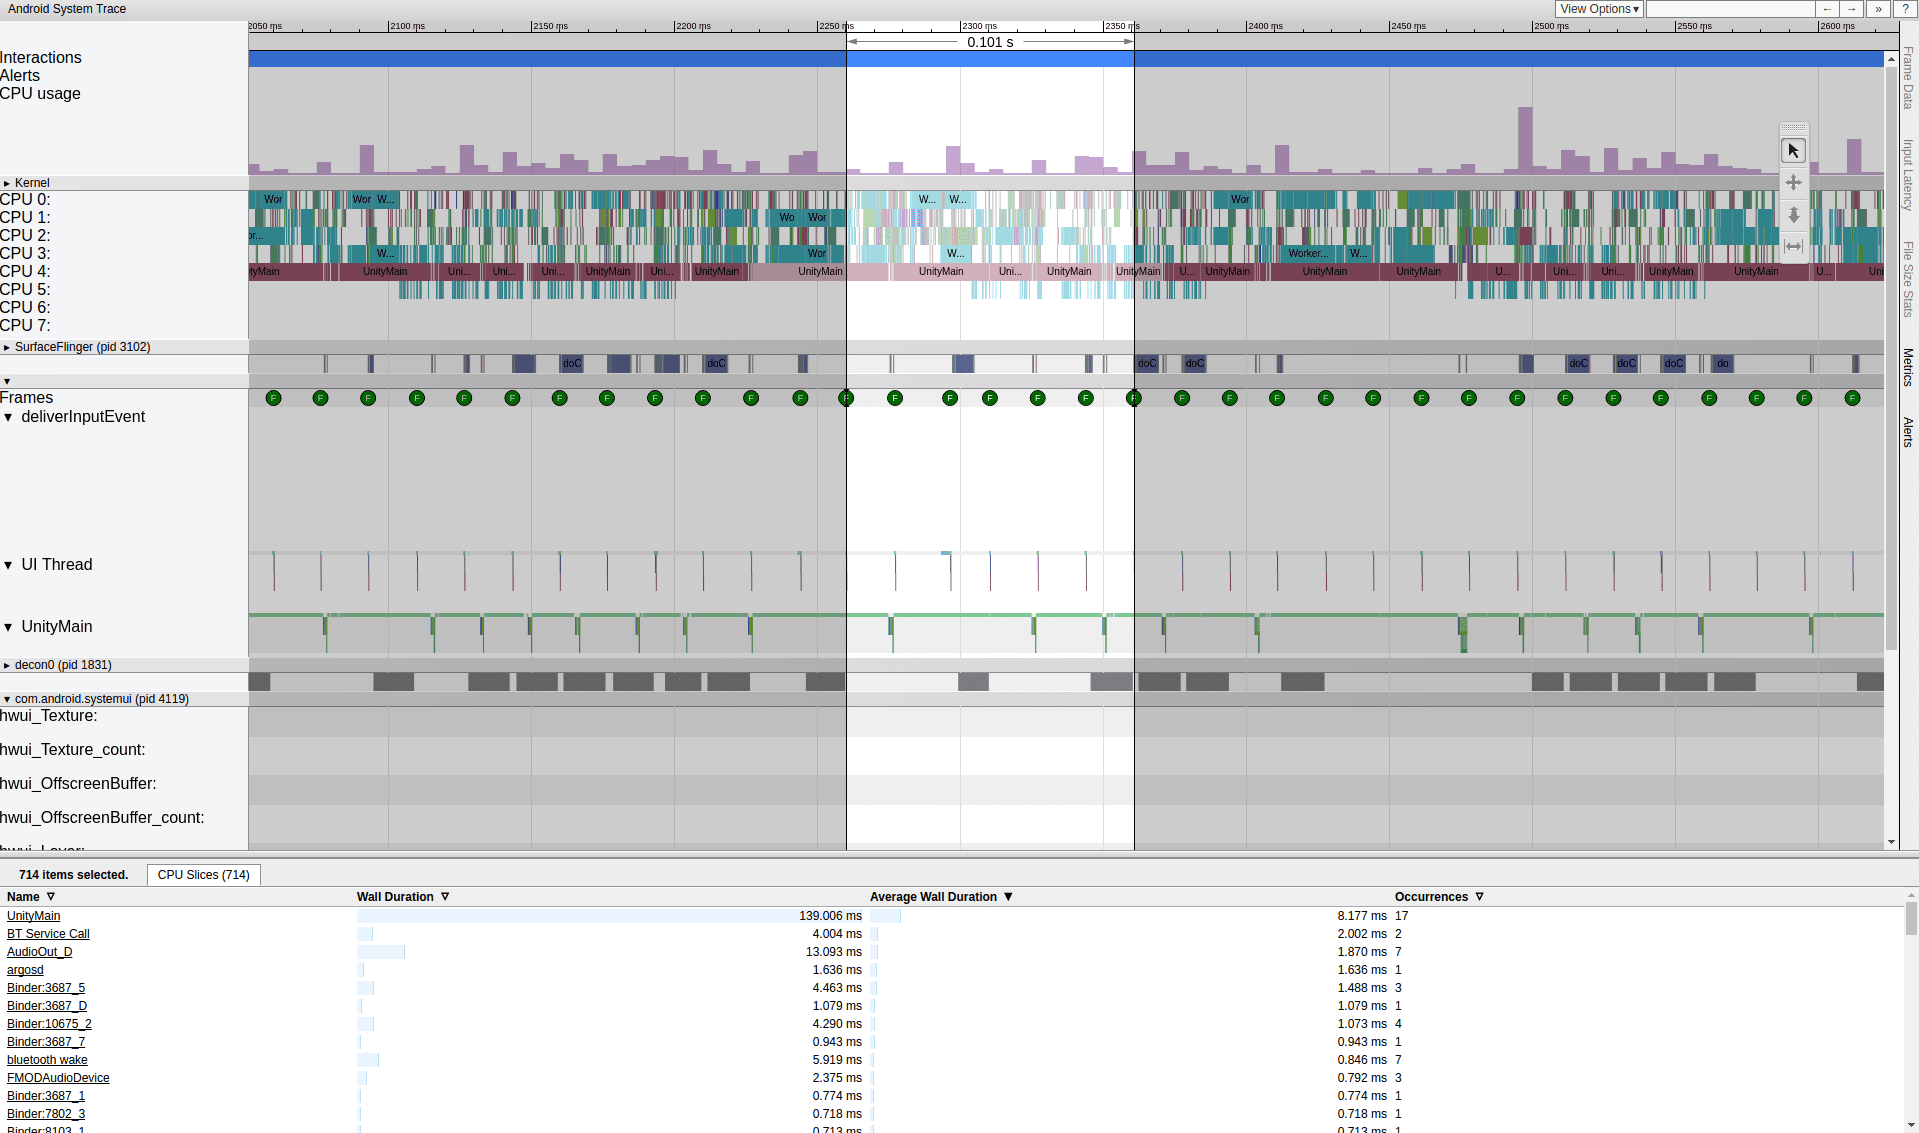Open the BT Service Call link
The width and height of the screenshot is (1919, 1133).
[x=48, y=934]
